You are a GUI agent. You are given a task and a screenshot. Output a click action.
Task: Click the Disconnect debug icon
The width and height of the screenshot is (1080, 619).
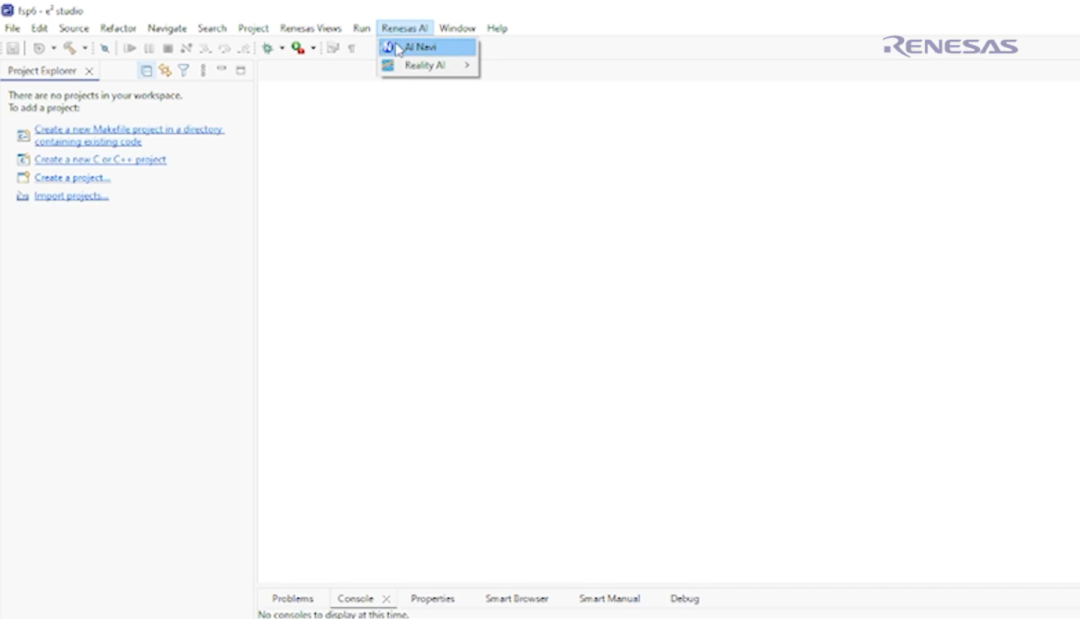(x=186, y=48)
